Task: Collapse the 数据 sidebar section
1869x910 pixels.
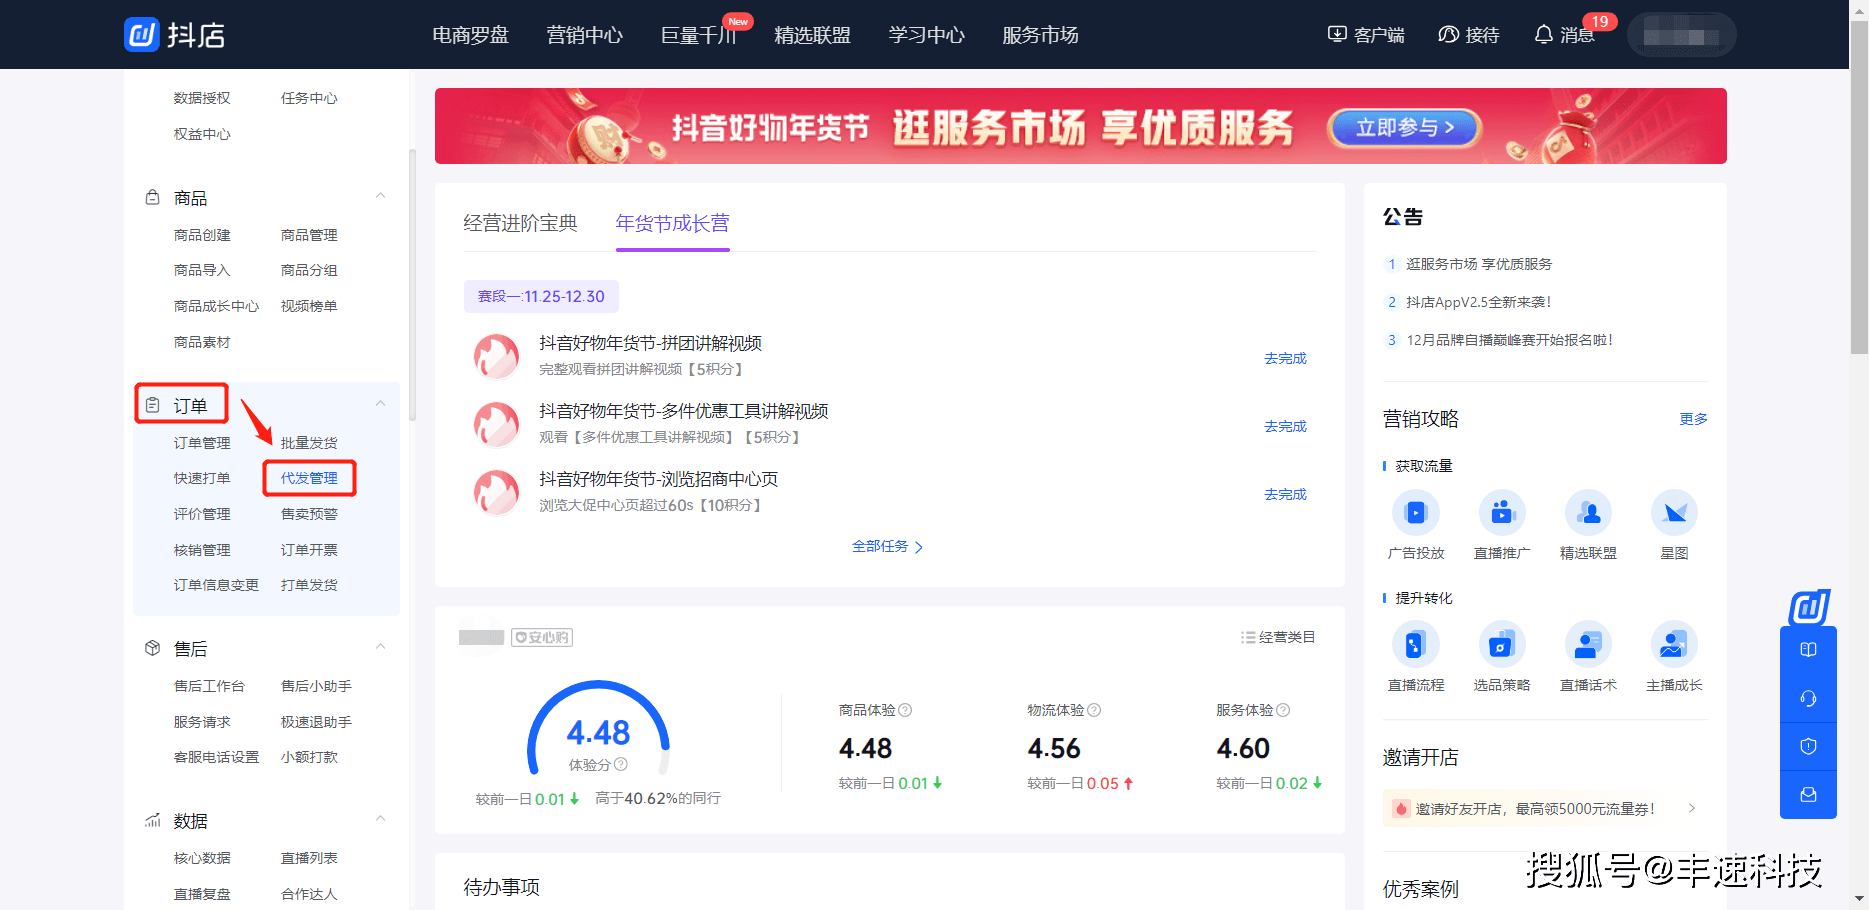Action: [380, 820]
